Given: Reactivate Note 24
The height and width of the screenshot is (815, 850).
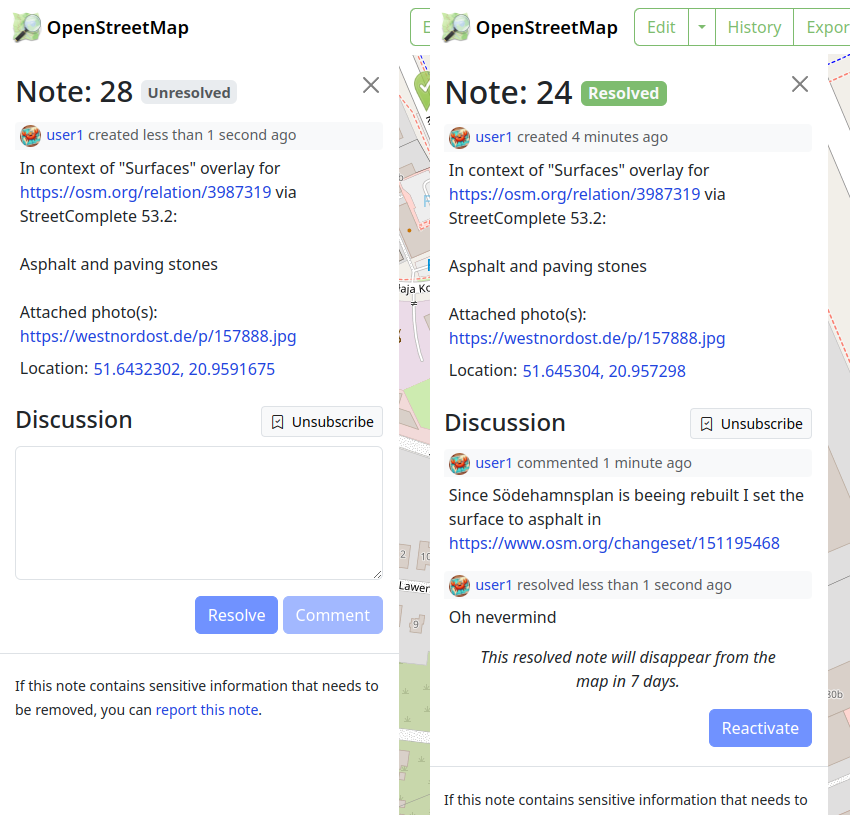Looking at the screenshot, I should tap(760, 728).
